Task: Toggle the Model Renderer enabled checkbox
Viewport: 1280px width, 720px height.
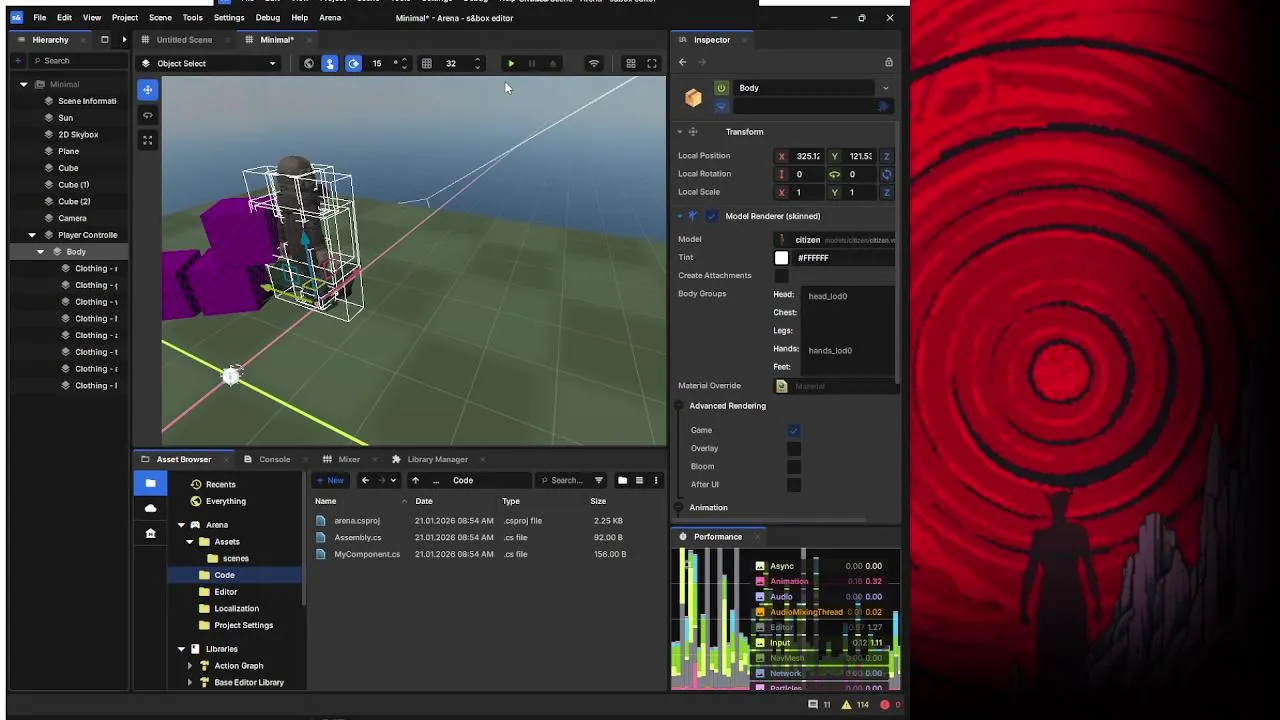Action: click(712, 216)
